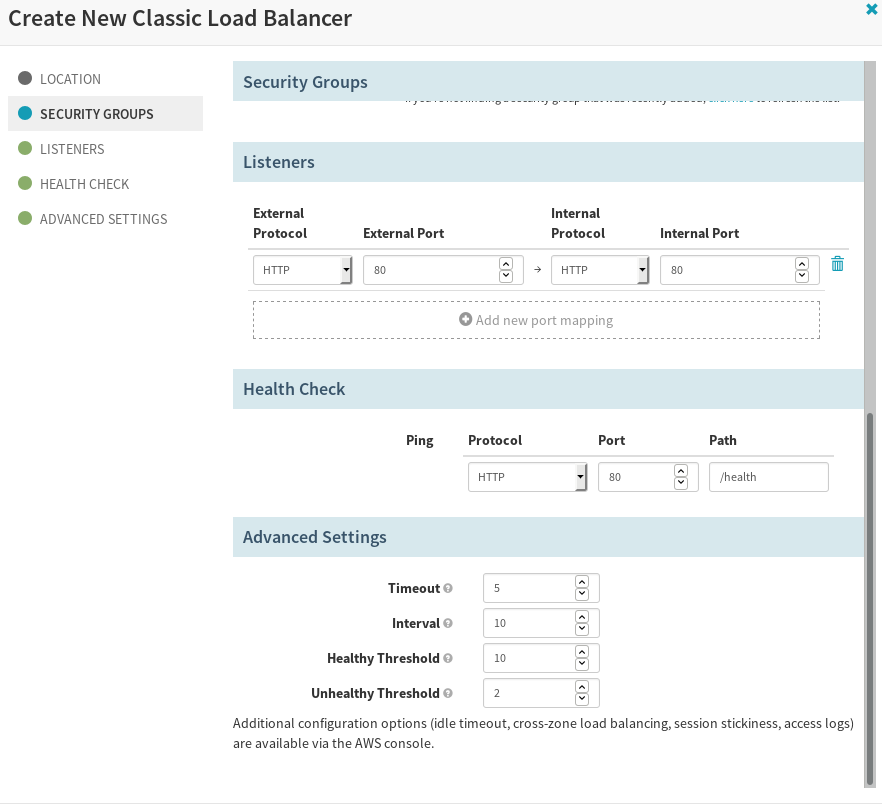Delete the HTTP 80 listener with trash icon
882x806 pixels.
point(837,264)
